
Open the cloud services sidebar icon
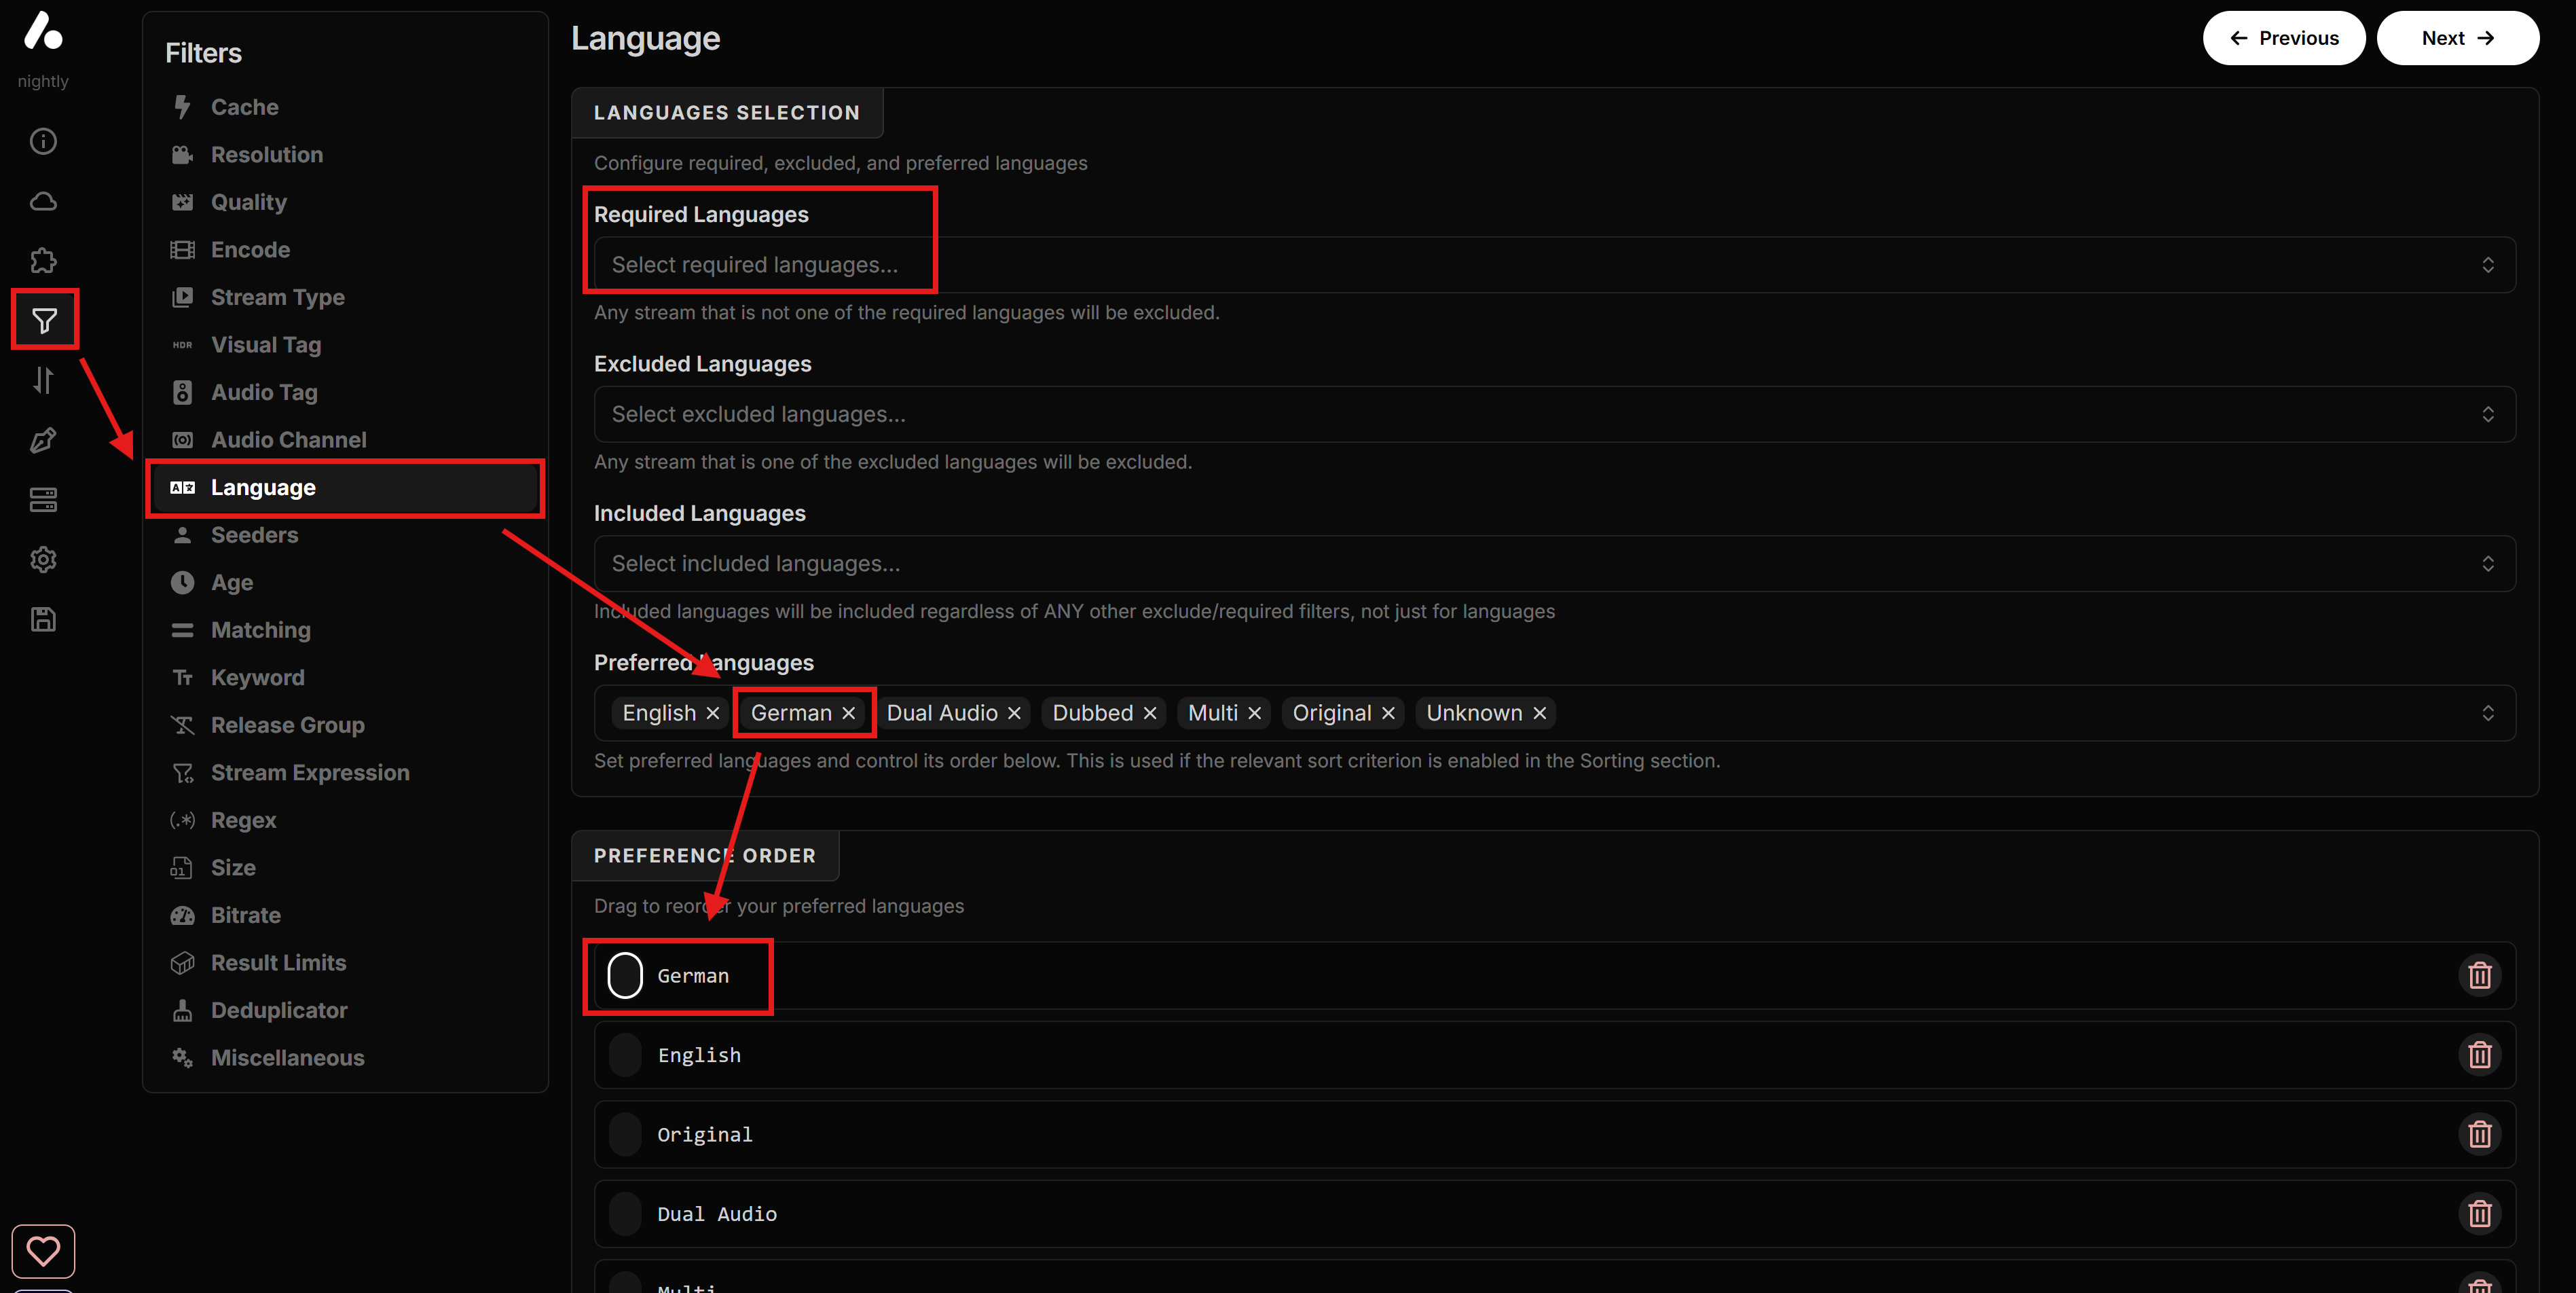(x=43, y=201)
